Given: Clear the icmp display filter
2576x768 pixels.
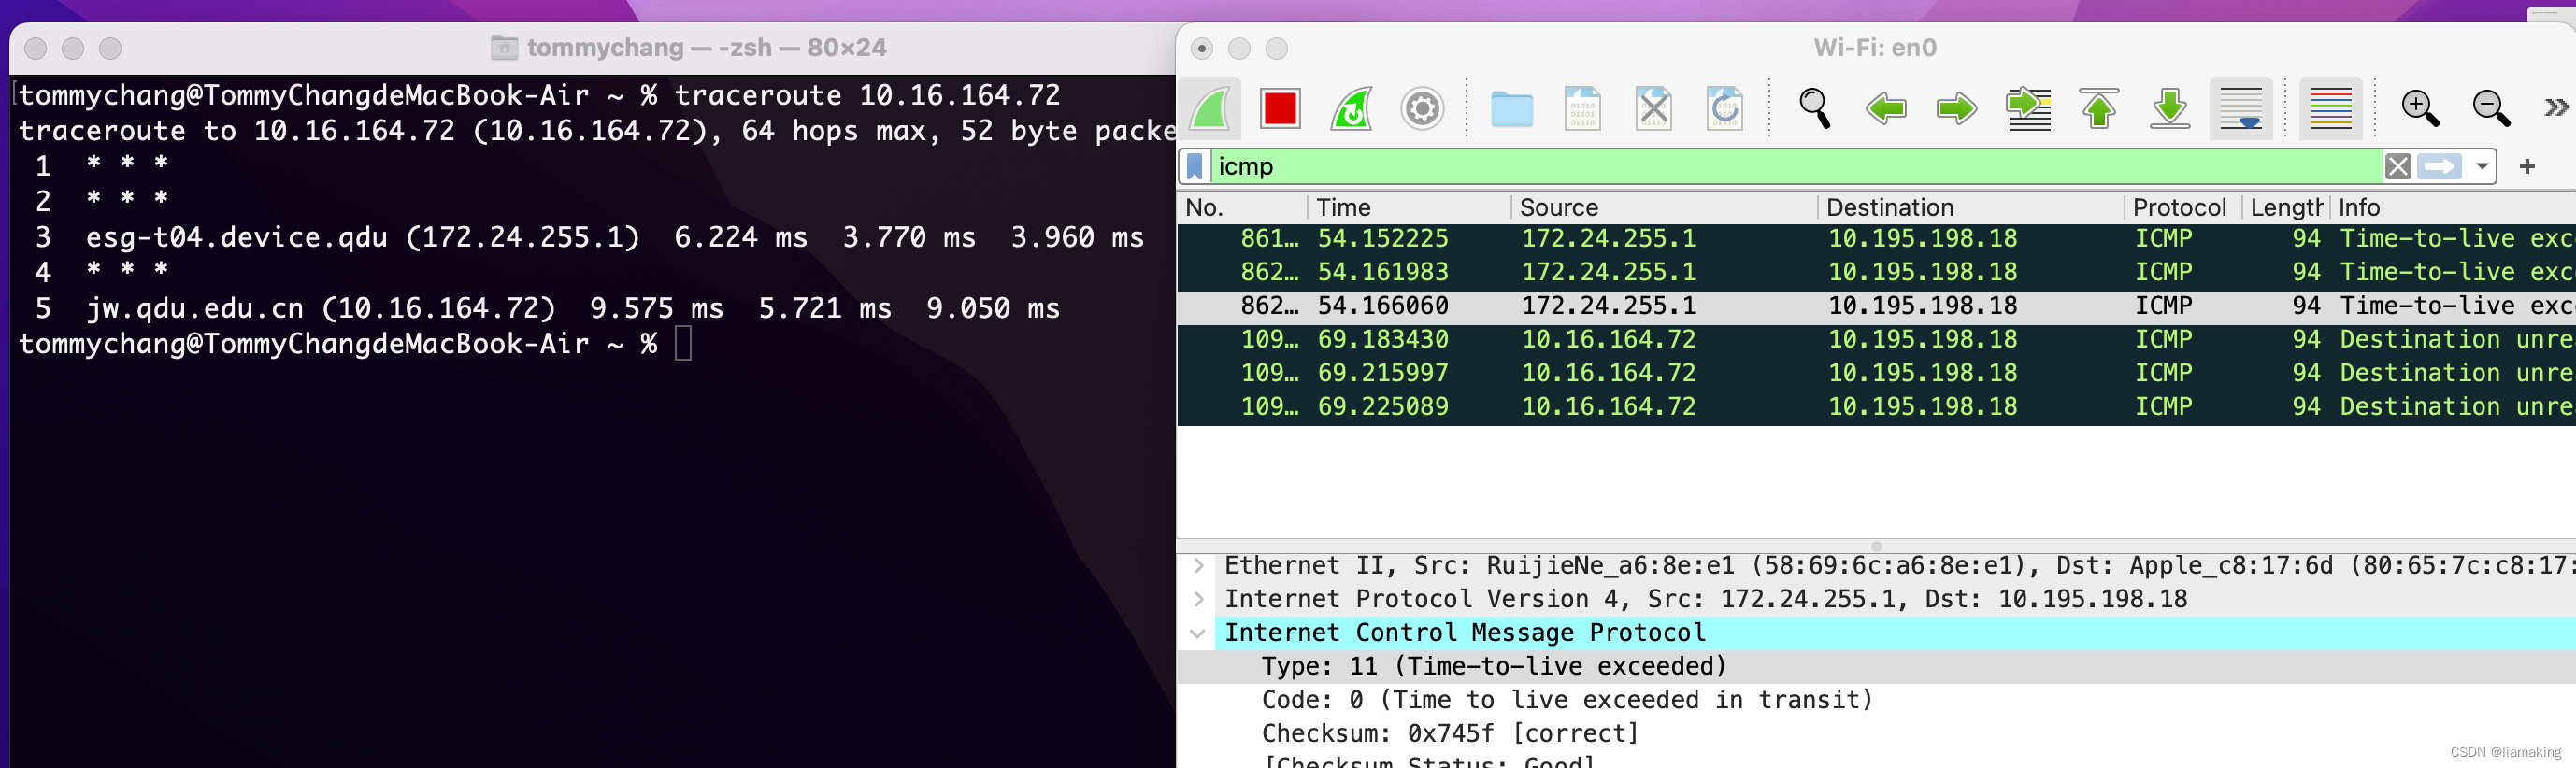Looking at the screenshot, I should 2397,166.
